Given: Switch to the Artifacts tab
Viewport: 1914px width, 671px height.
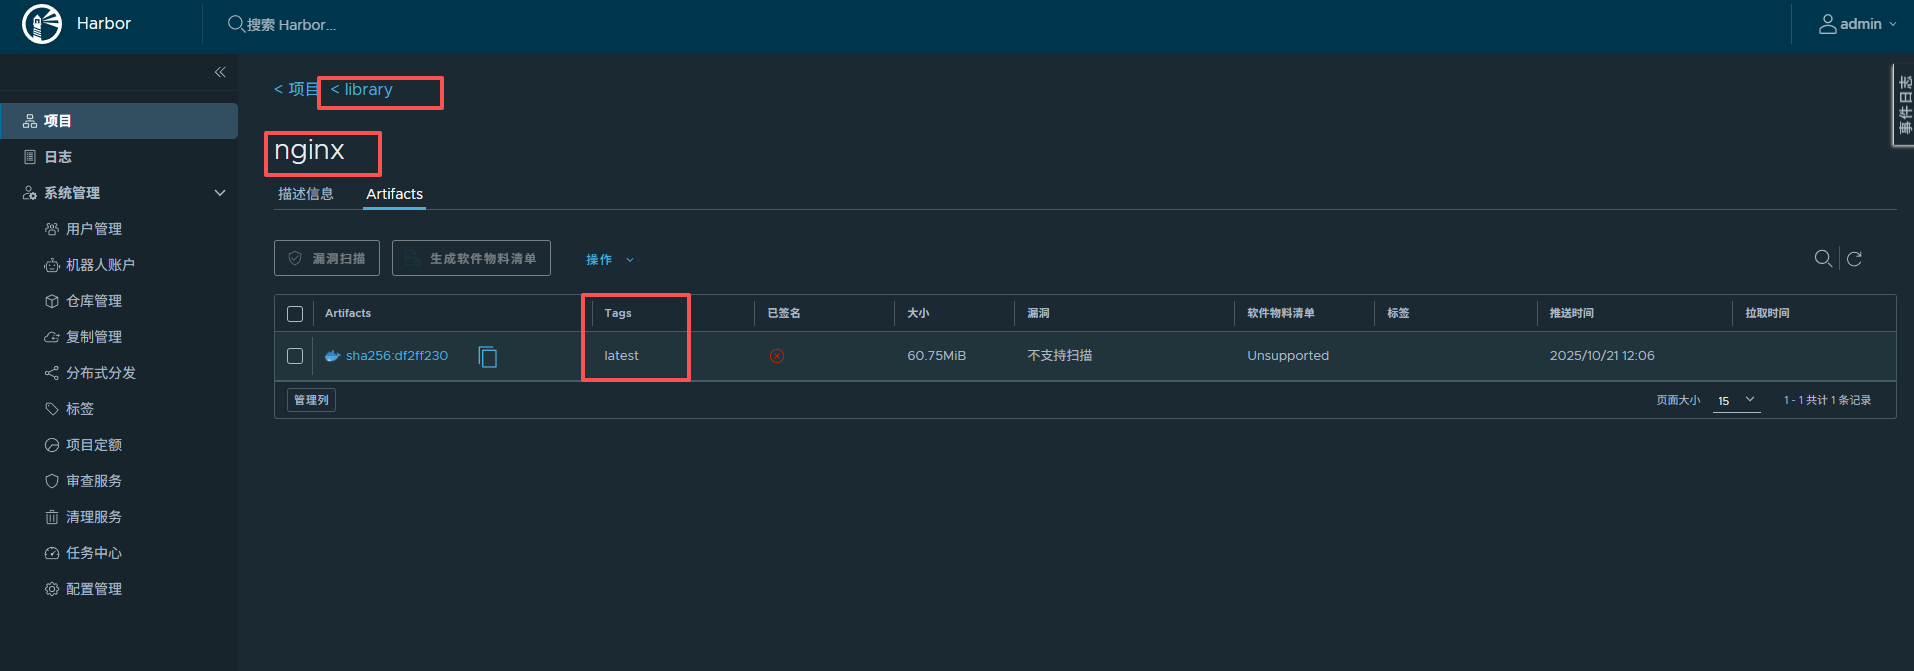Looking at the screenshot, I should pyautogui.click(x=394, y=194).
